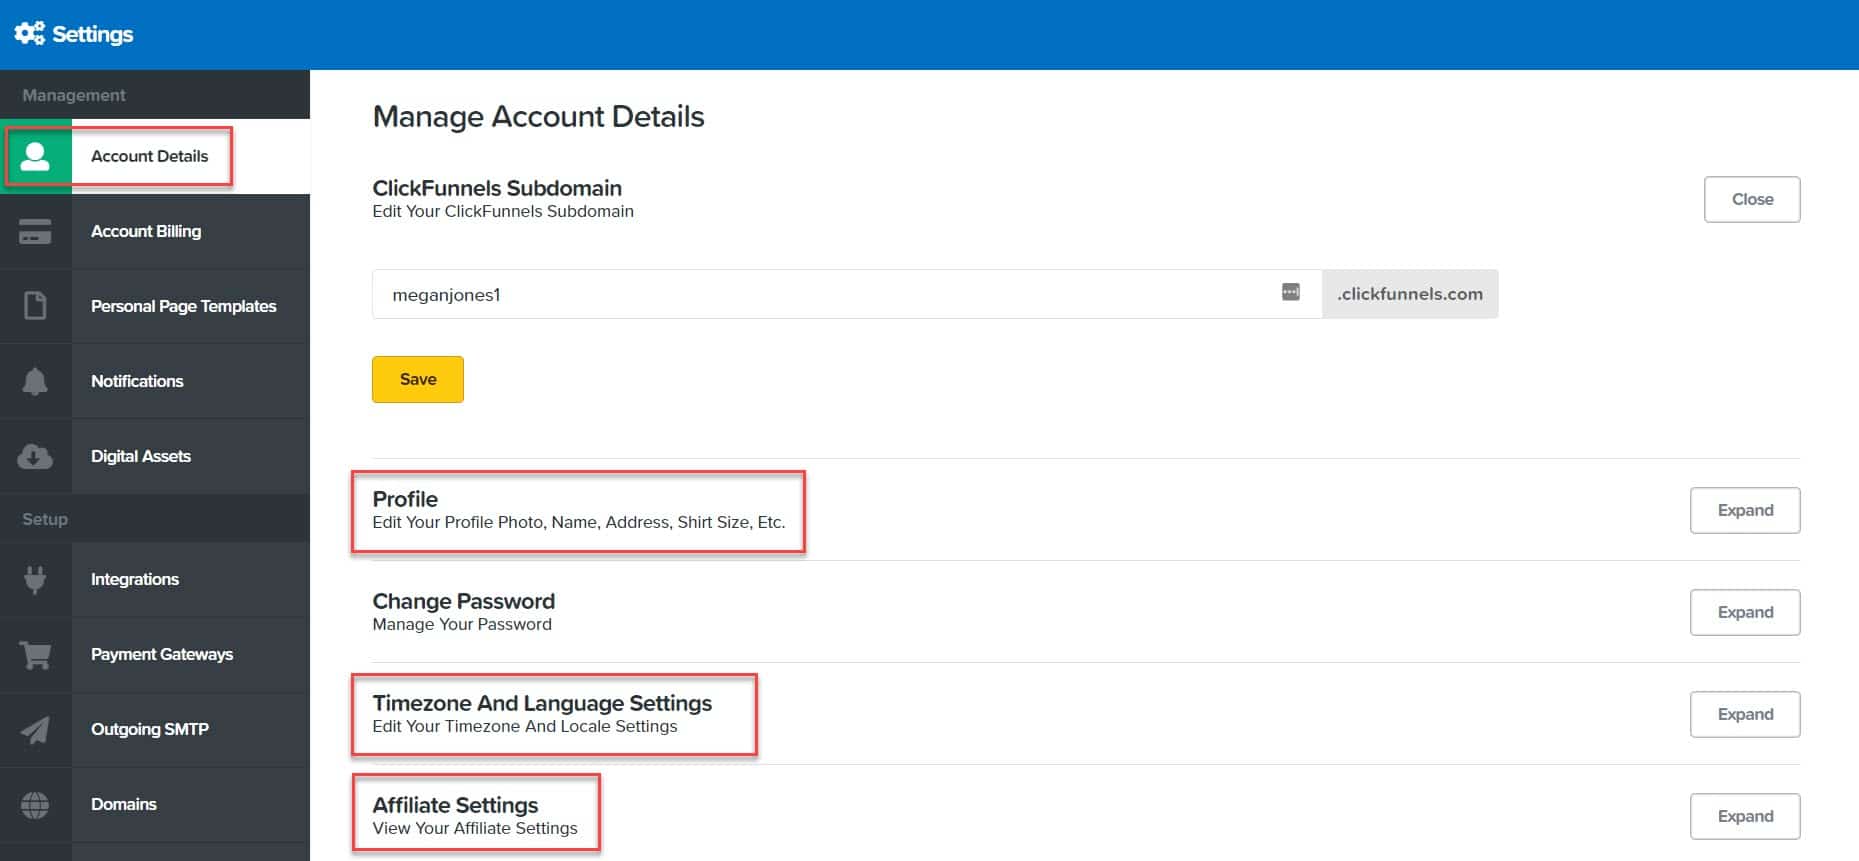Screen dimensions: 1859x861
Task: Click the subdomain input field meganjones1
Action: [847, 294]
